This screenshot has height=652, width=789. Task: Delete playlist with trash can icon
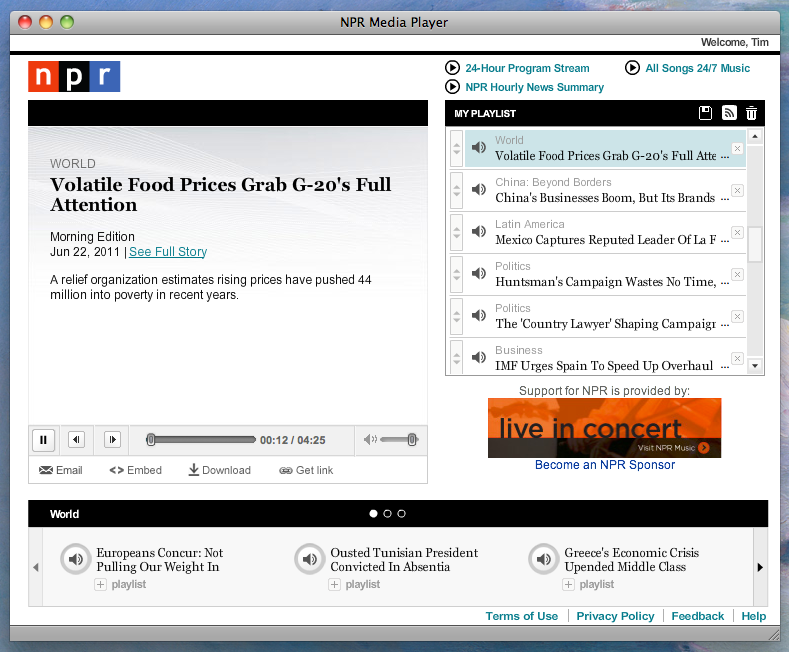752,114
